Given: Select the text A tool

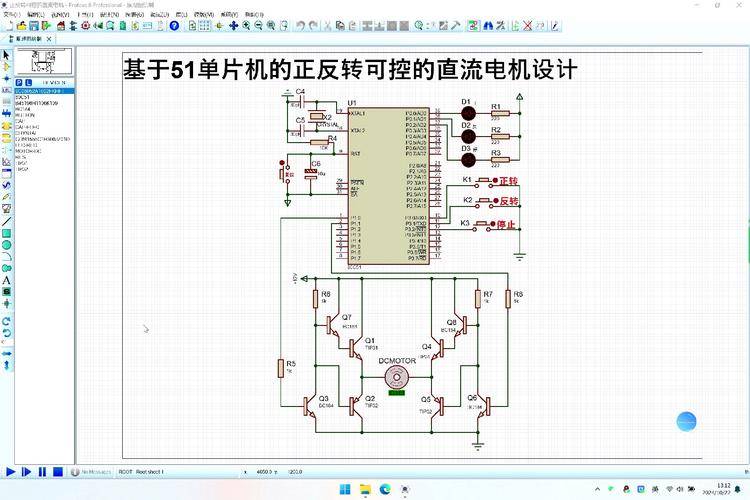Looking at the screenshot, I should (6, 280).
